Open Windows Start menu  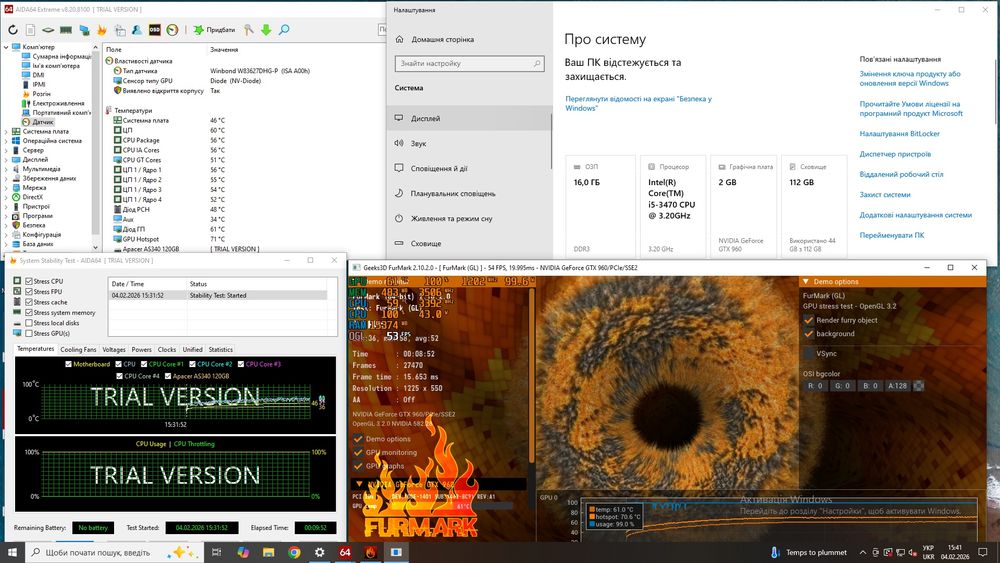(12, 552)
